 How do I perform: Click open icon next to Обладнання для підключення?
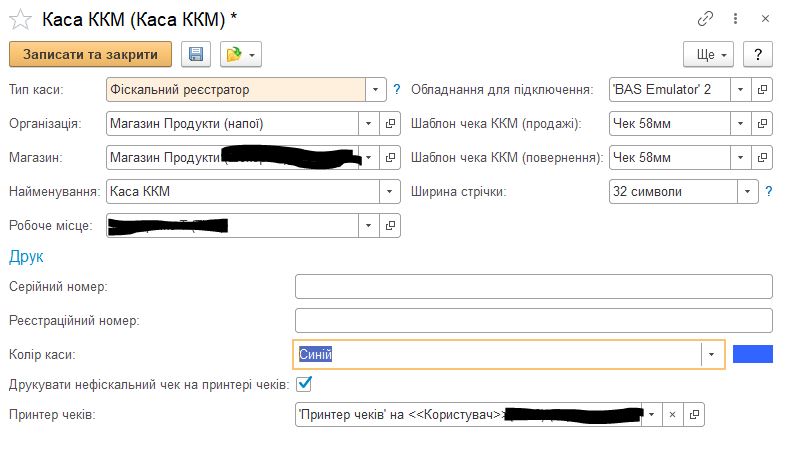(762, 89)
